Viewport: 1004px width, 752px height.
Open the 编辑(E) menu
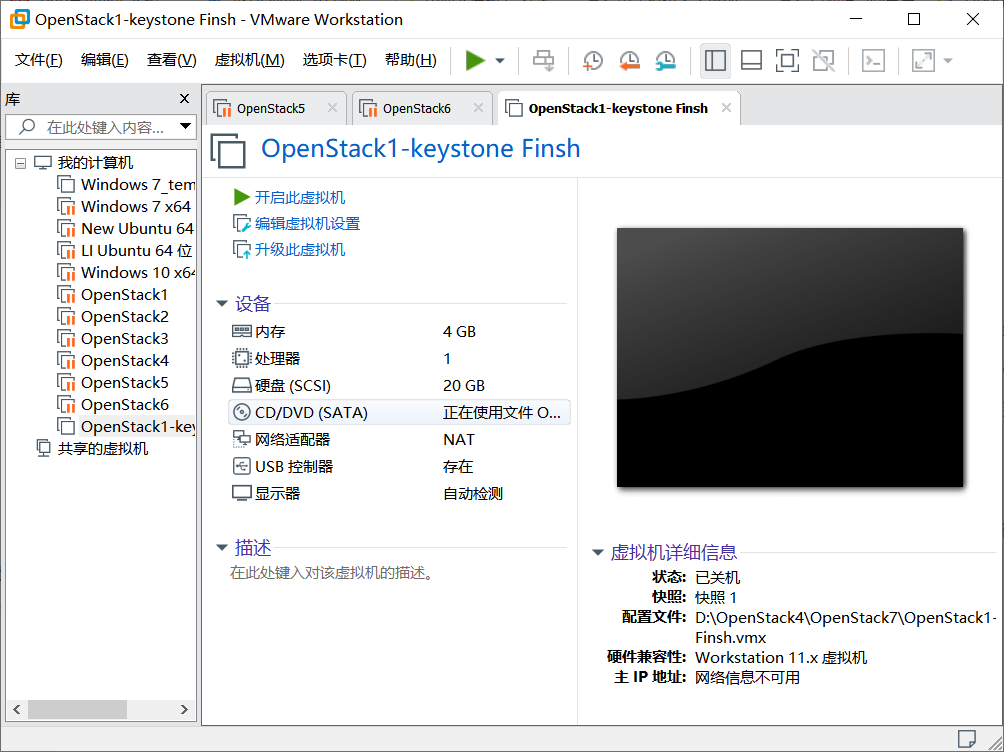pyautogui.click(x=104, y=60)
